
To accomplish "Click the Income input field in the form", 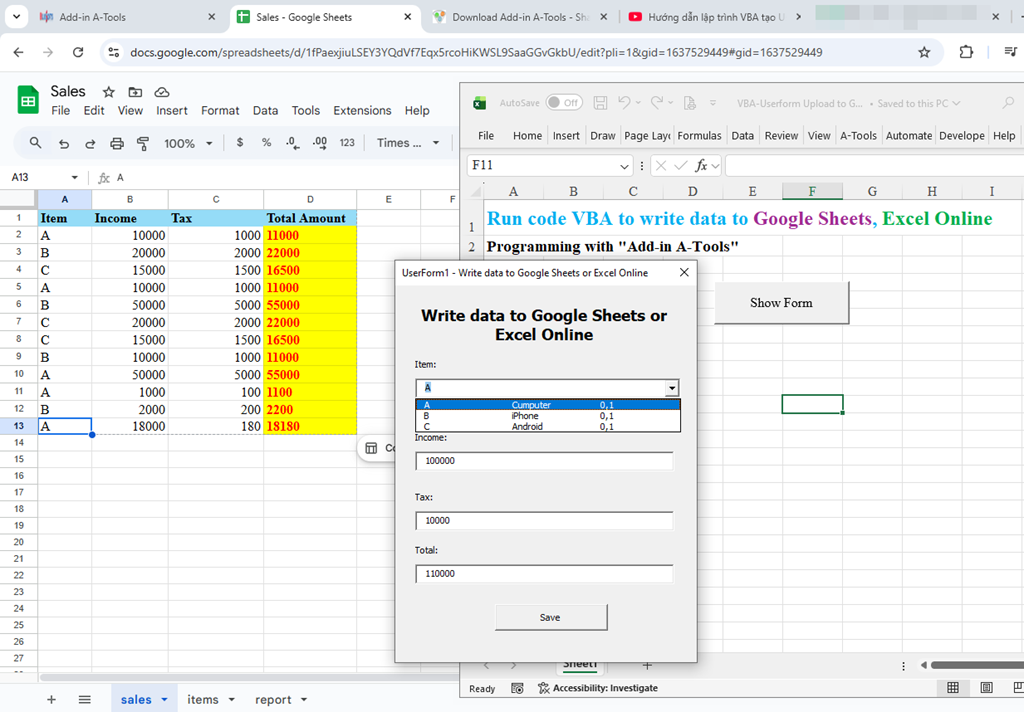I will (x=544, y=461).
